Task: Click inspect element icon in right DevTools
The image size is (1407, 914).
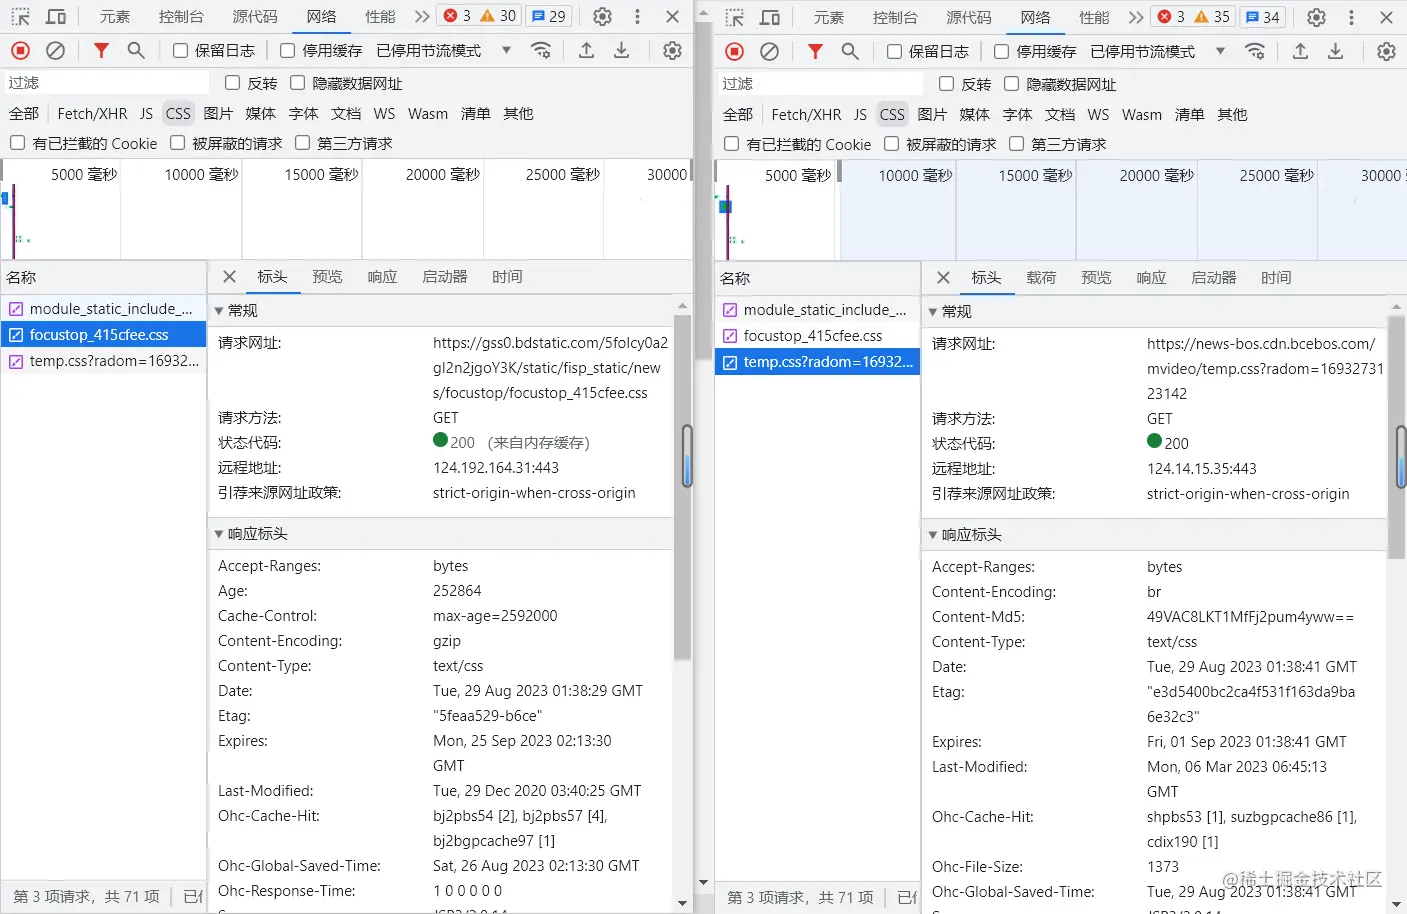Action: click(x=735, y=17)
